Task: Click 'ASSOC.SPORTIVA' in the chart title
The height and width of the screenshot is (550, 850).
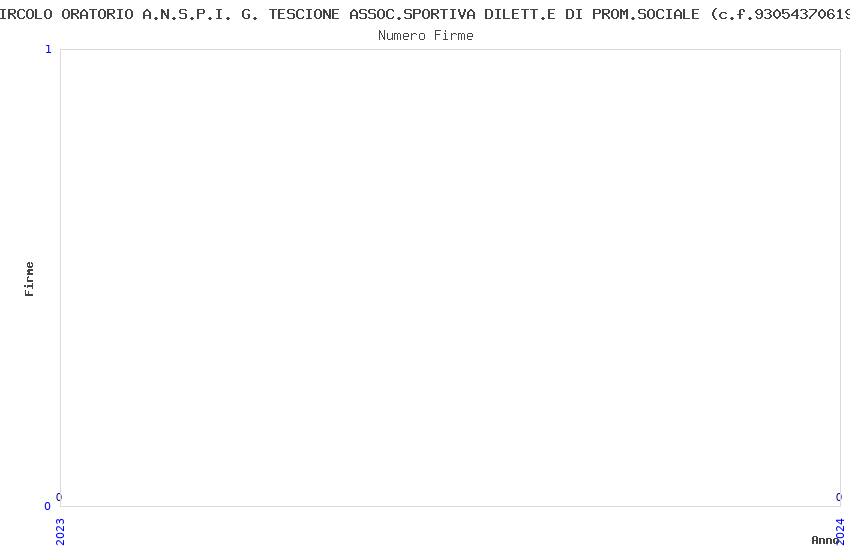Action: 412,15
